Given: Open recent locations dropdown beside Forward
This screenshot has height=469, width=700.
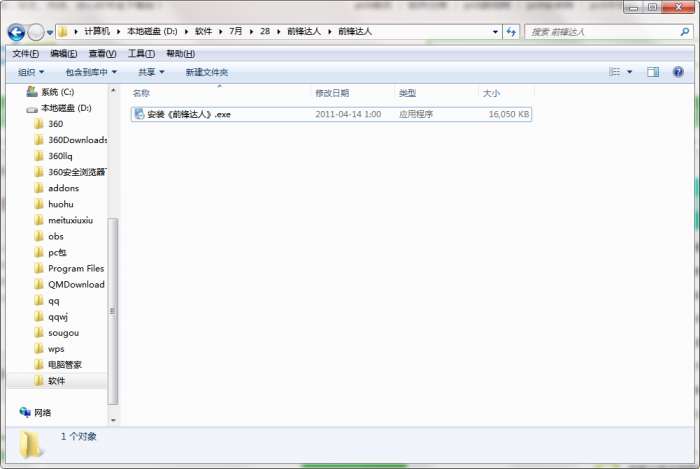Looking at the screenshot, I should click(50, 32).
